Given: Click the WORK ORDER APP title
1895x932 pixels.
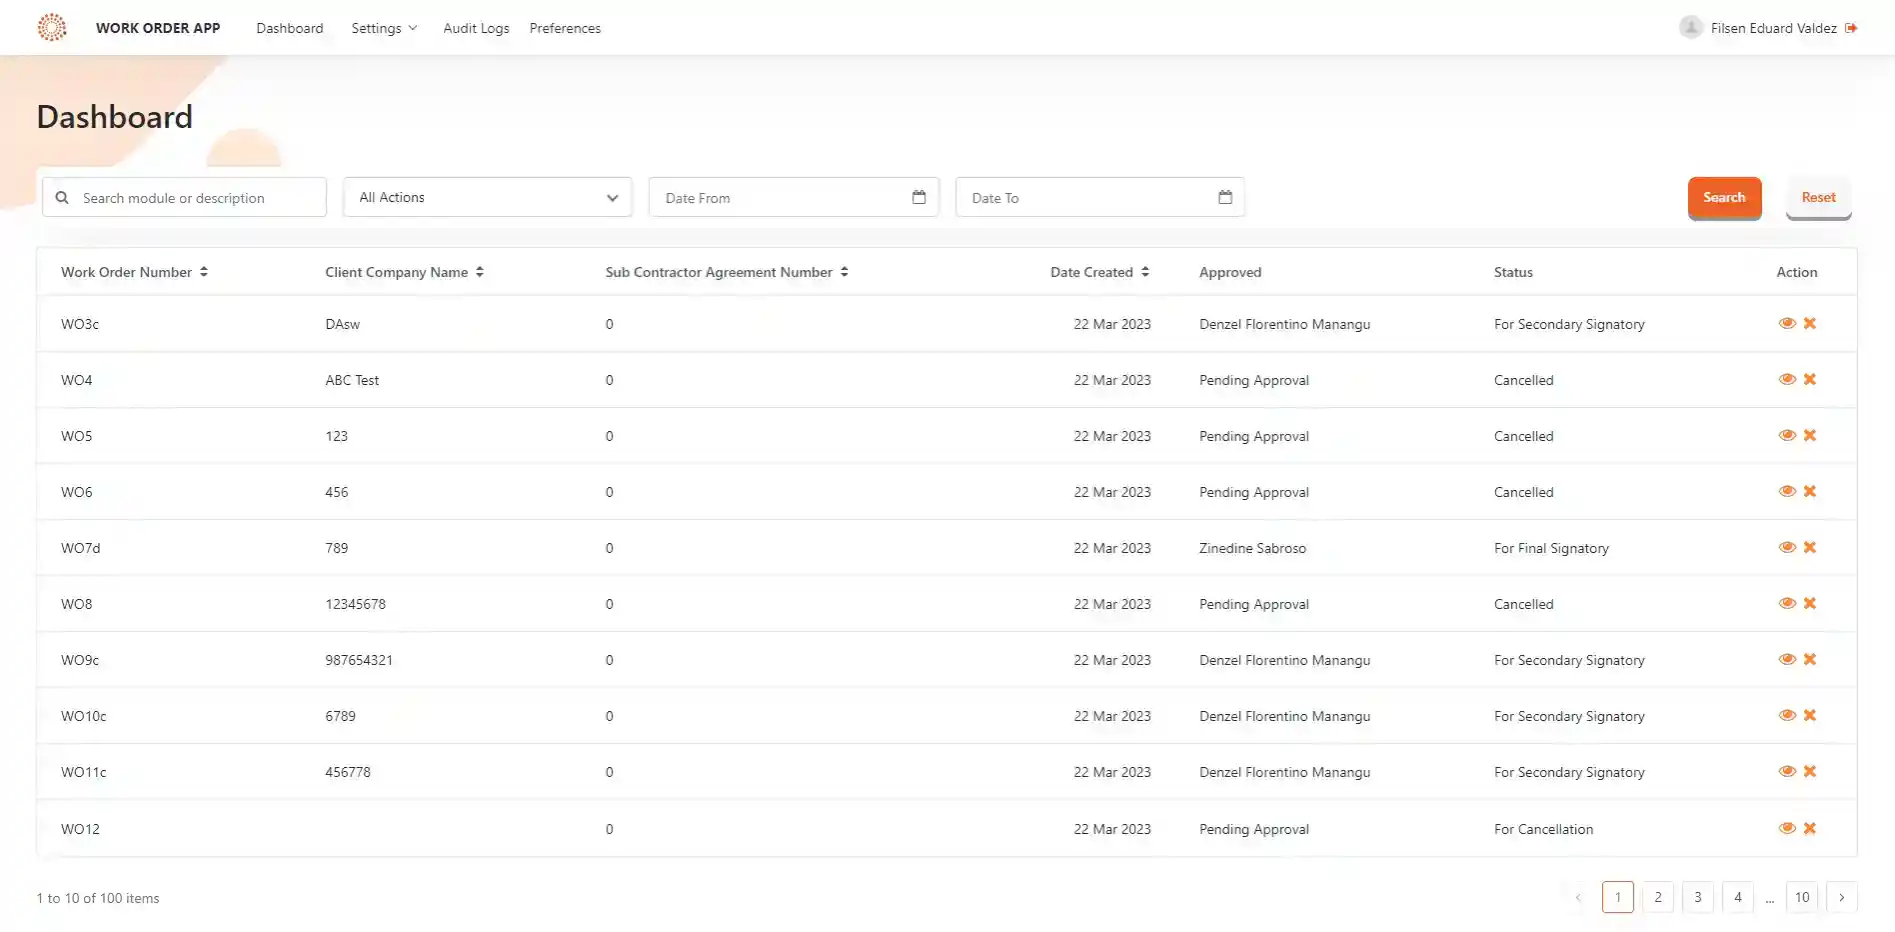Looking at the screenshot, I should click(158, 28).
